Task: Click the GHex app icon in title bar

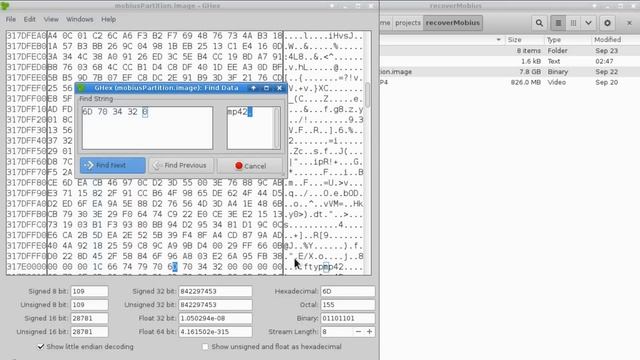Action: click(5, 6)
